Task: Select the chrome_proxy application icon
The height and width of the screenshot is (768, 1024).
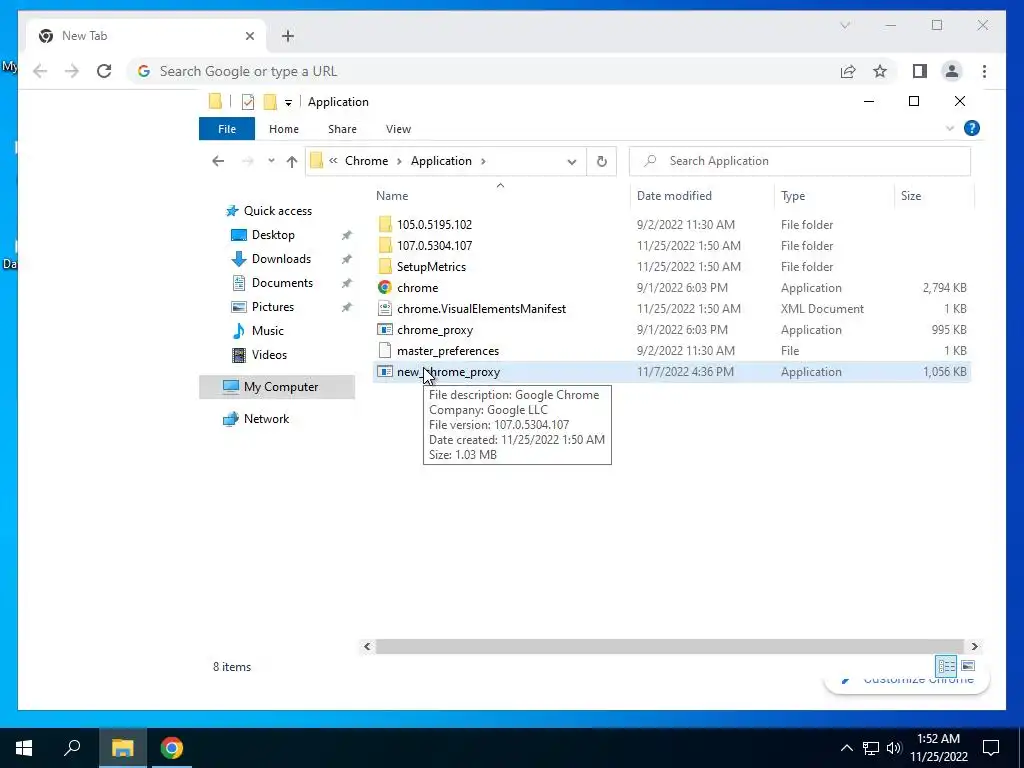Action: coord(385,330)
